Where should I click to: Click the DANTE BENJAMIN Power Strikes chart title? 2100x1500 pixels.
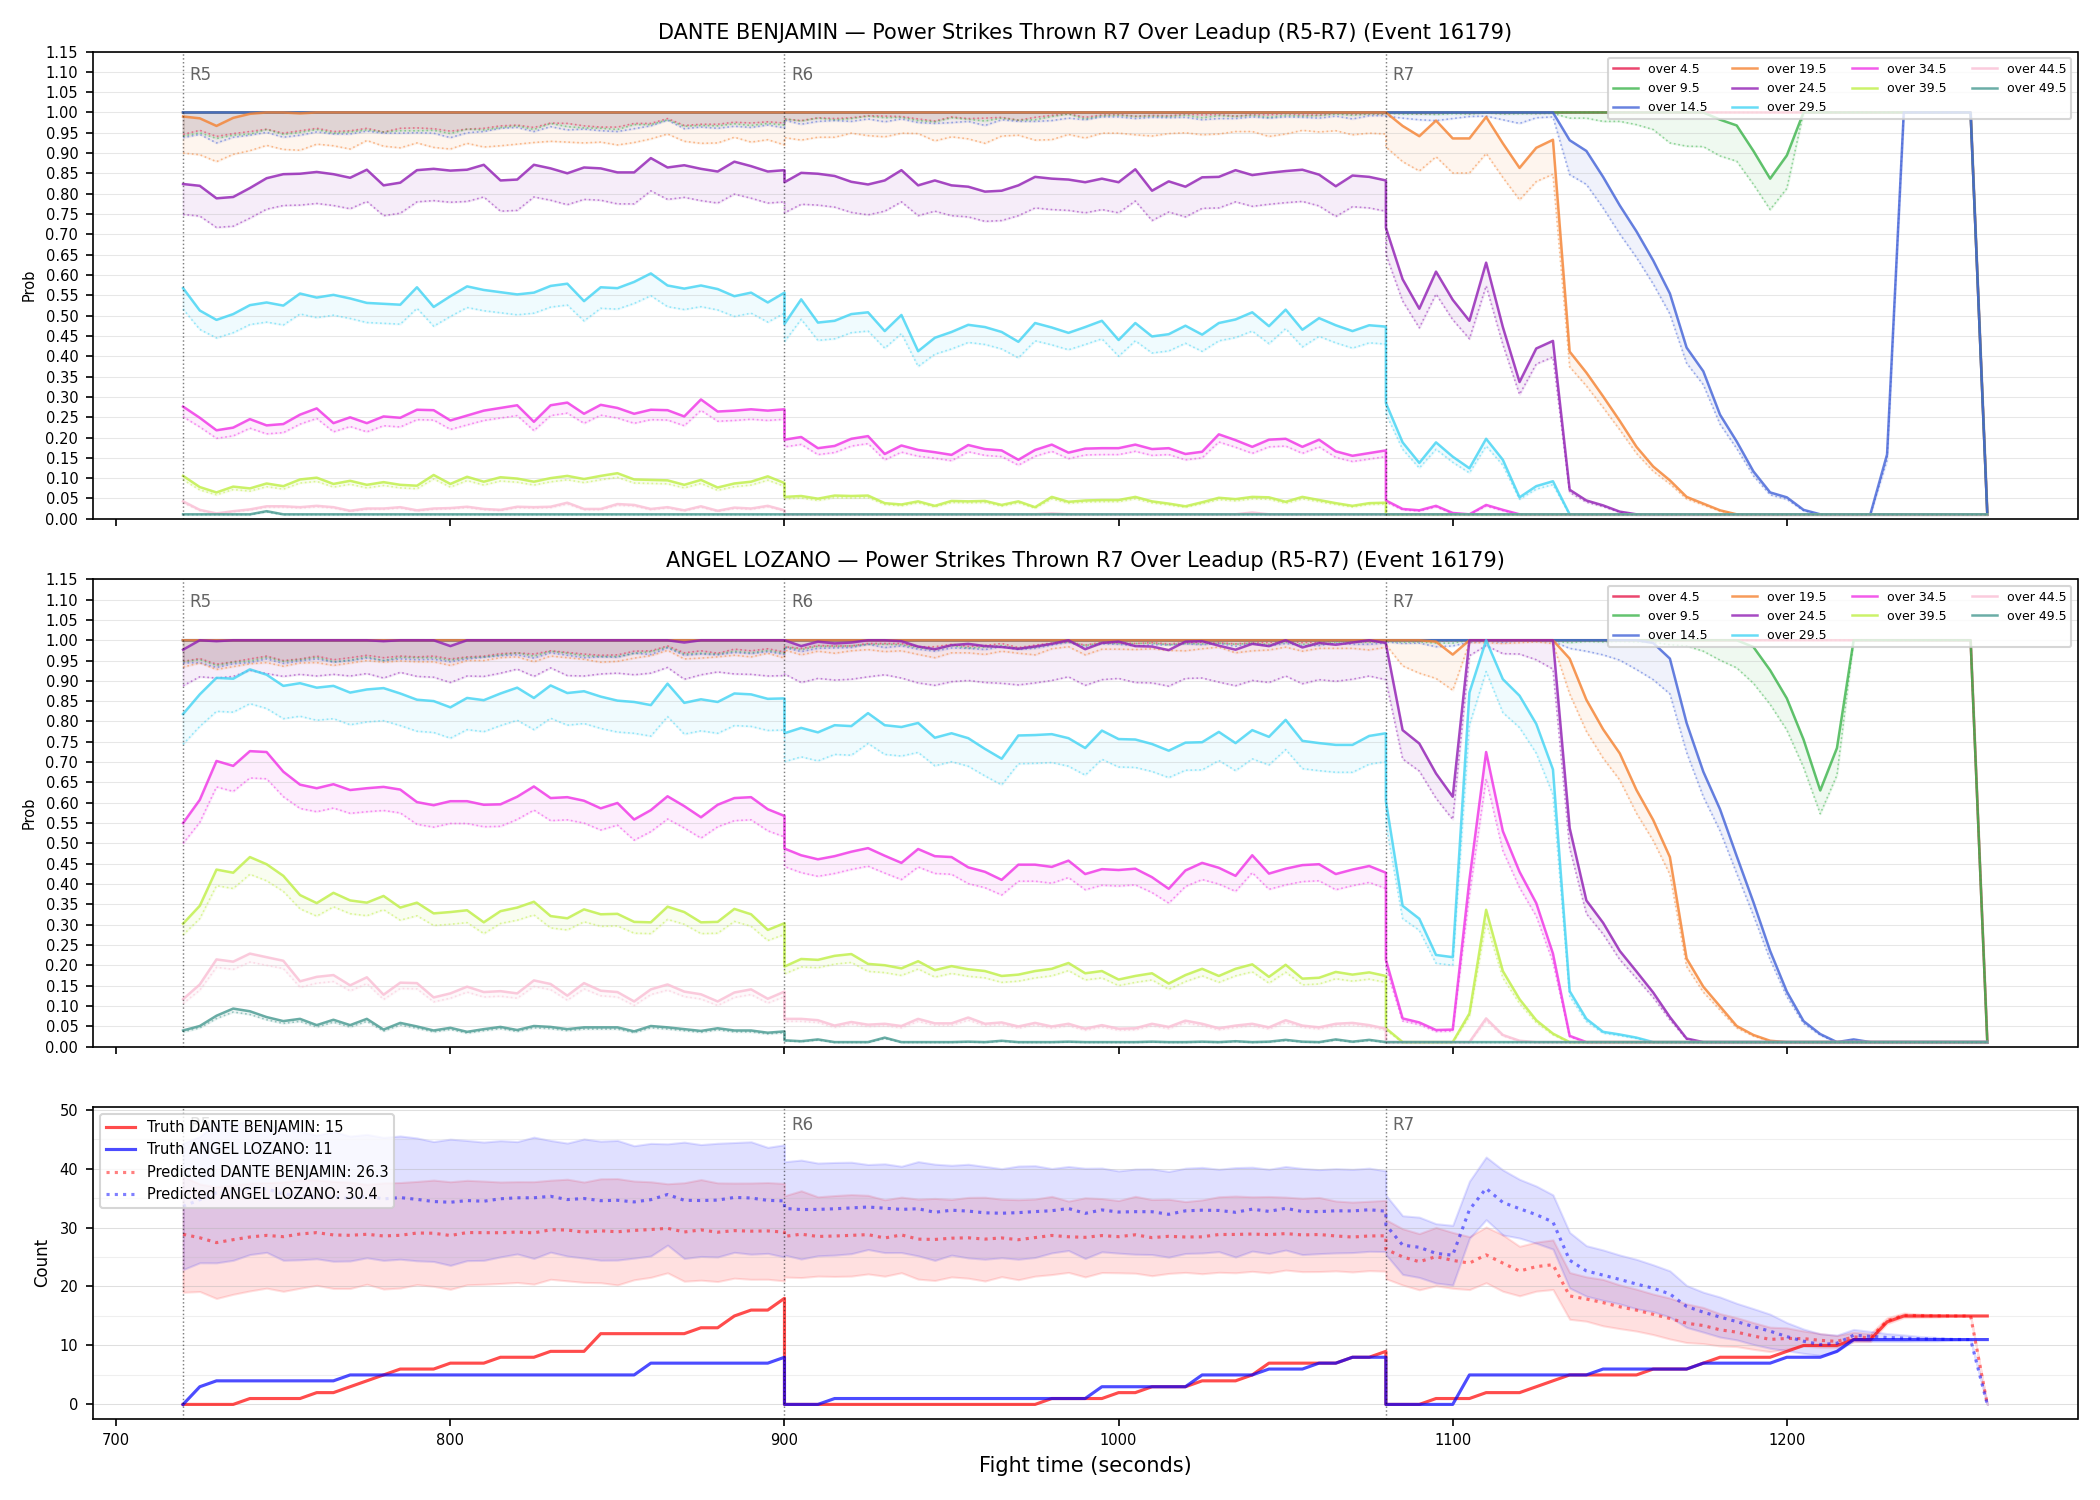1084,32
